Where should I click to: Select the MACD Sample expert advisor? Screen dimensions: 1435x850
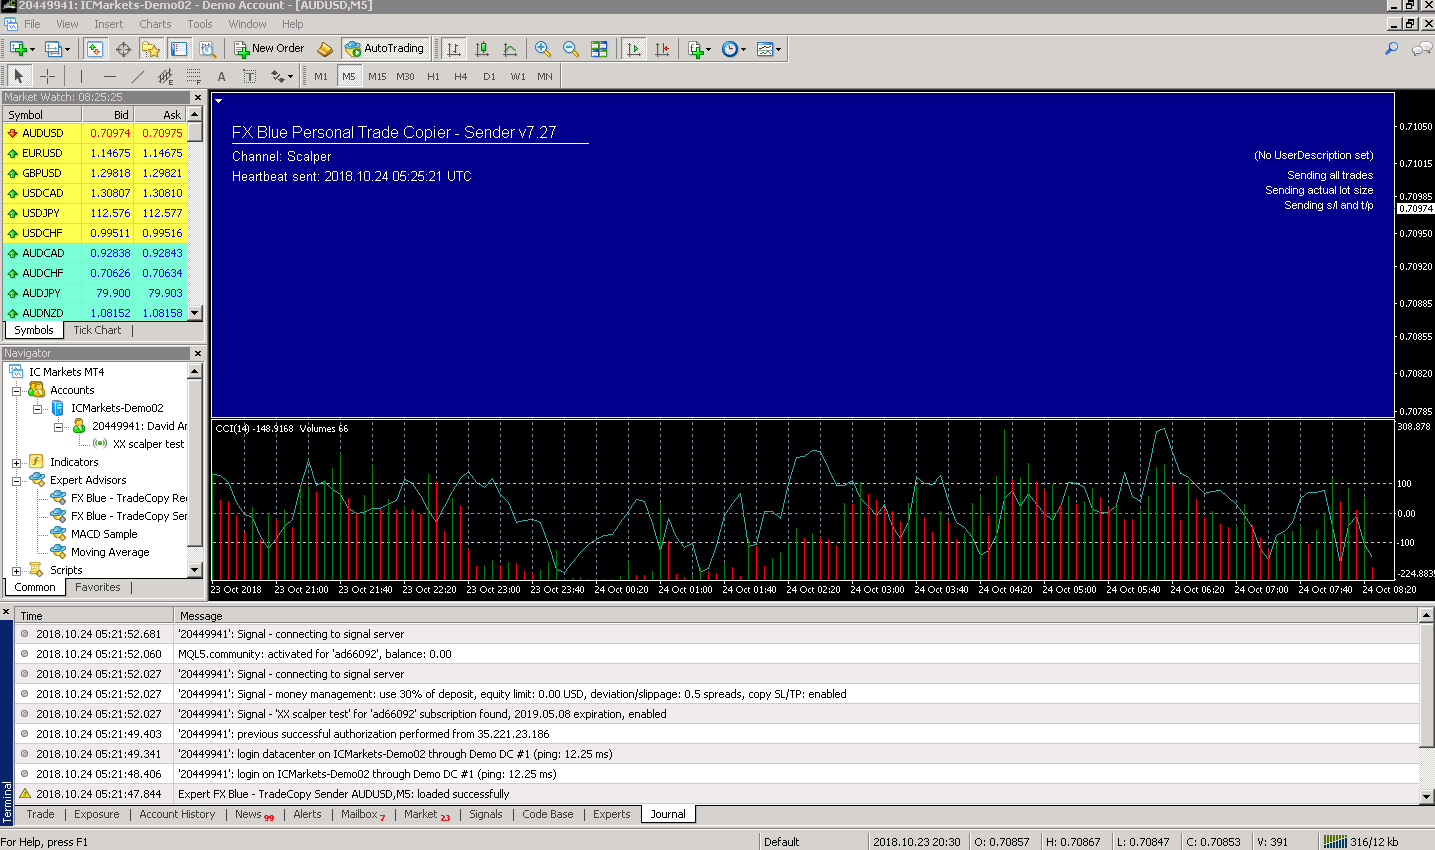(x=104, y=534)
